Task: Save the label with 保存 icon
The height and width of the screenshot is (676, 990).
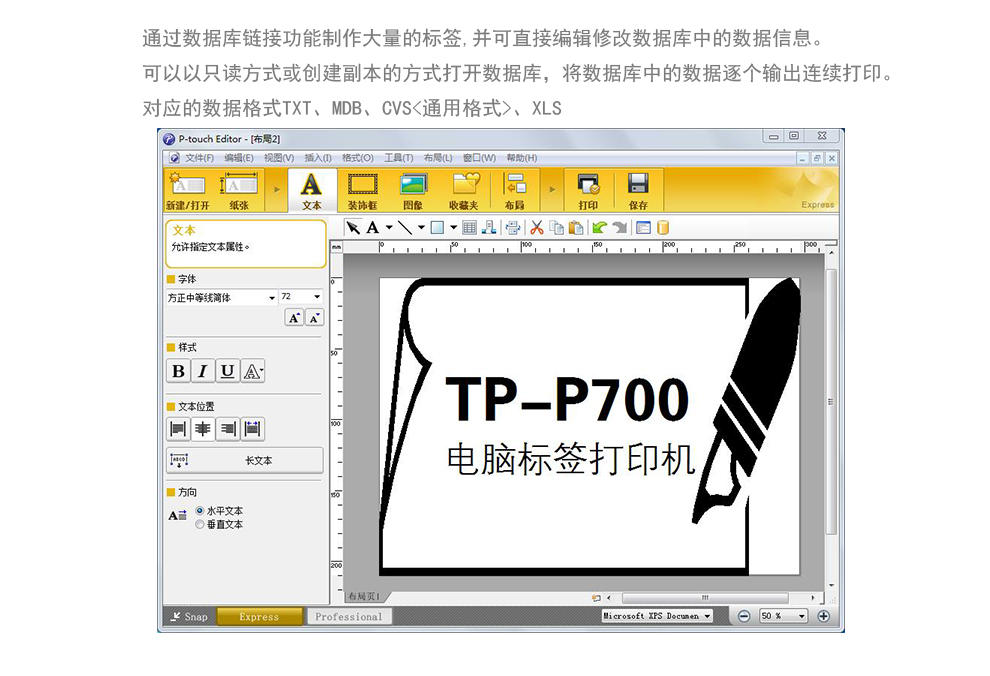Action: 638,189
